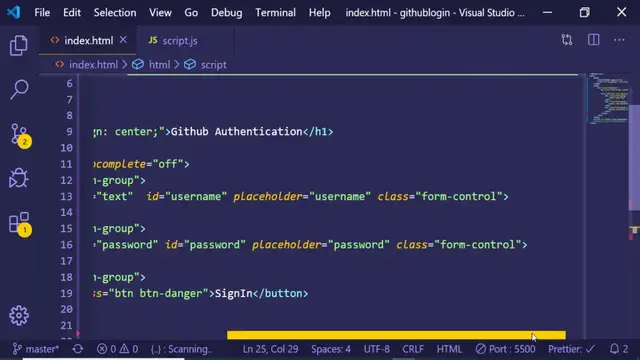Open Source Control view with 2 changes

tap(20, 136)
